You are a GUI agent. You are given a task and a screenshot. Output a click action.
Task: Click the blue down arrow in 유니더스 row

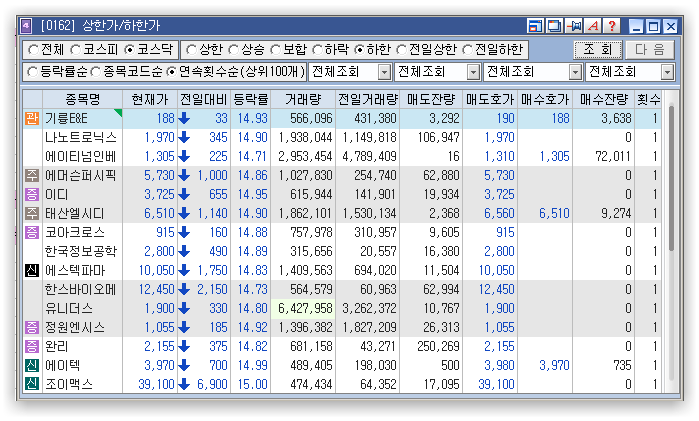click(x=184, y=308)
